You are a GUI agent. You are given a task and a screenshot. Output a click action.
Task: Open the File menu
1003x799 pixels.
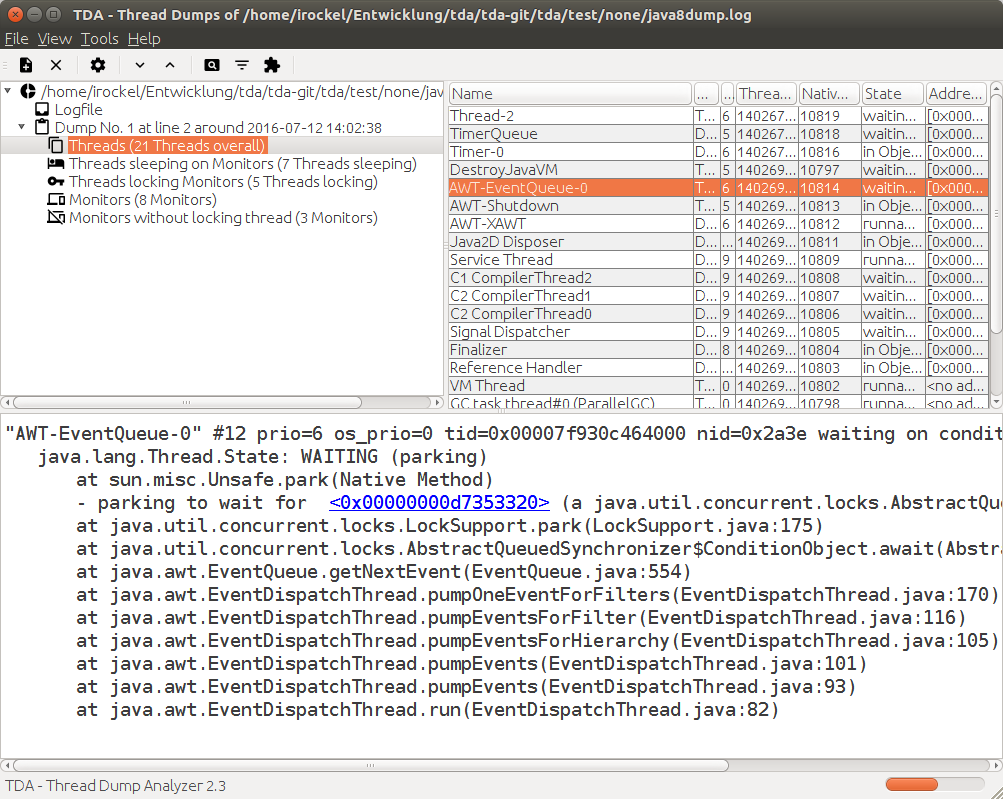(x=17, y=39)
